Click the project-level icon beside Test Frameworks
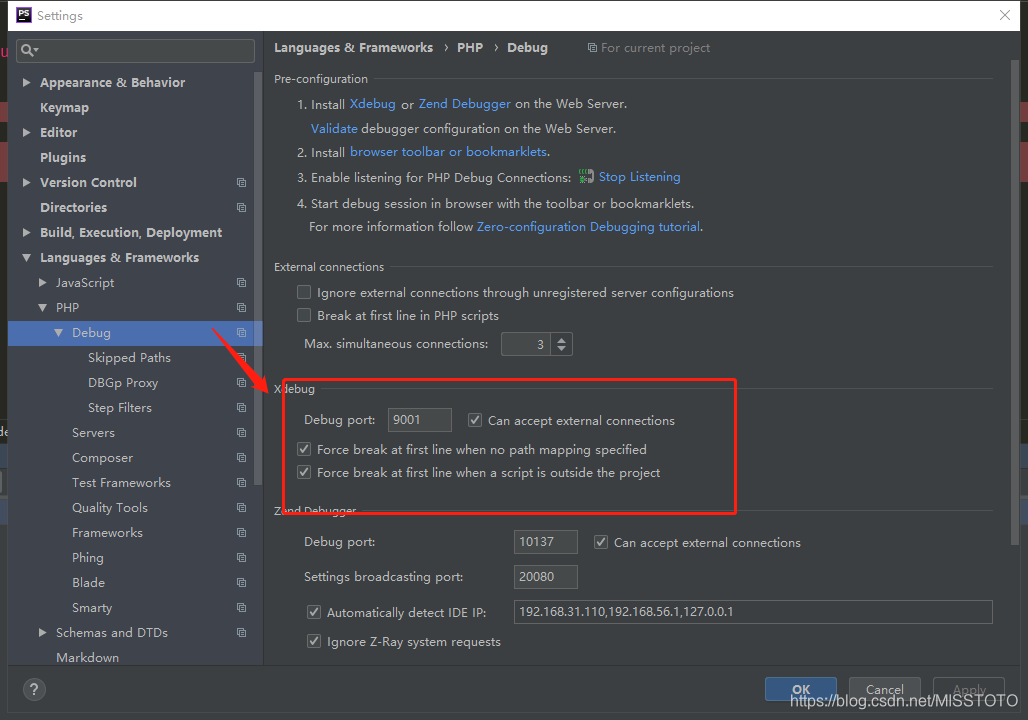This screenshot has width=1028, height=720. (x=241, y=483)
